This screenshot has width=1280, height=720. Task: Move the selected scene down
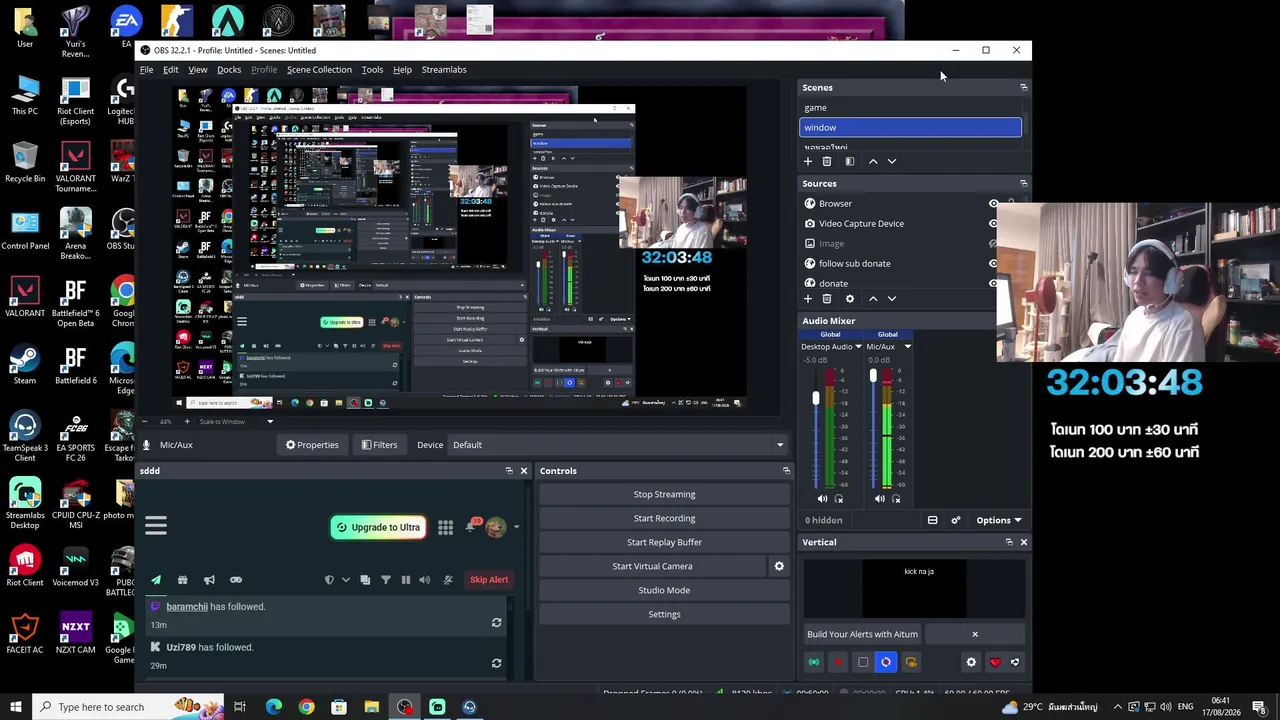(892, 161)
